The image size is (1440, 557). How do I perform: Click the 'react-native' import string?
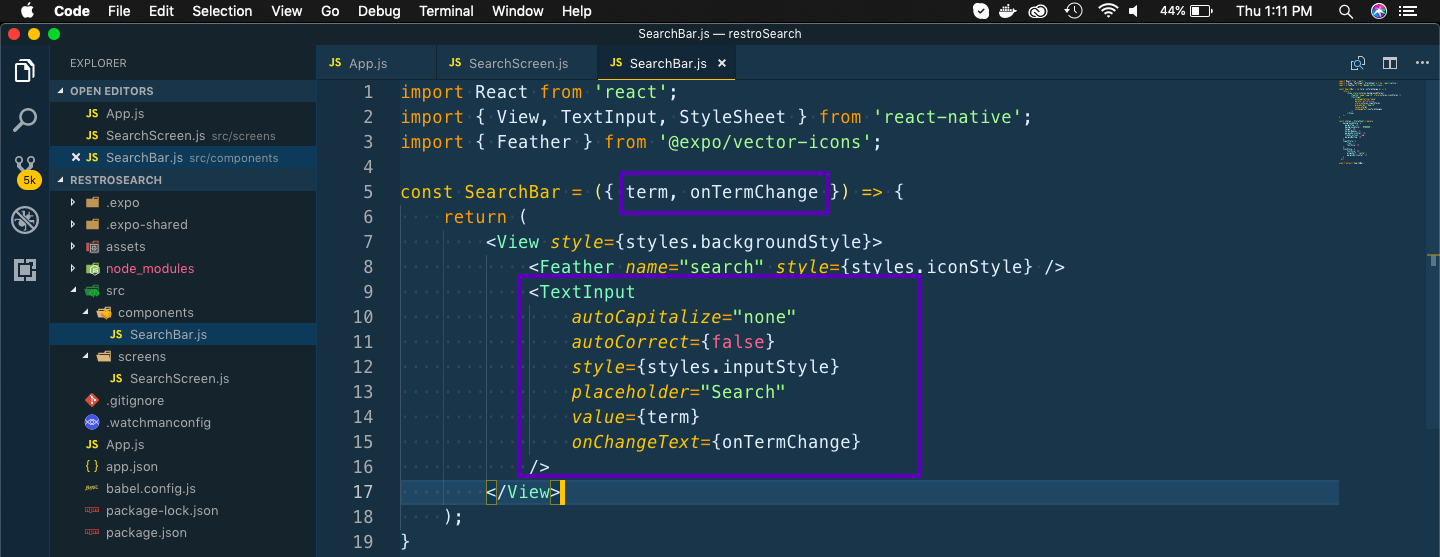pos(946,117)
